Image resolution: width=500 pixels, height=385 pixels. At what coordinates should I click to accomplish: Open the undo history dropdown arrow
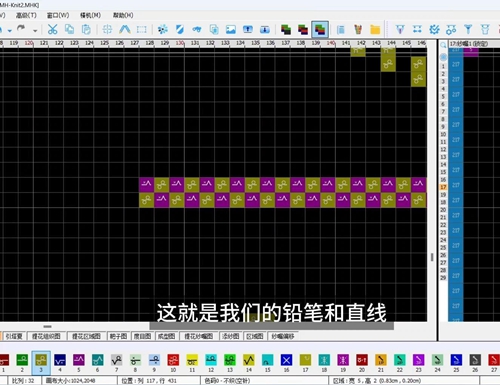click(x=10, y=31)
